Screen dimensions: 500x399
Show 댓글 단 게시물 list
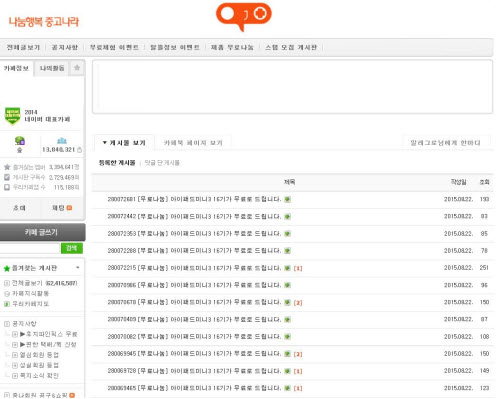(162, 163)
